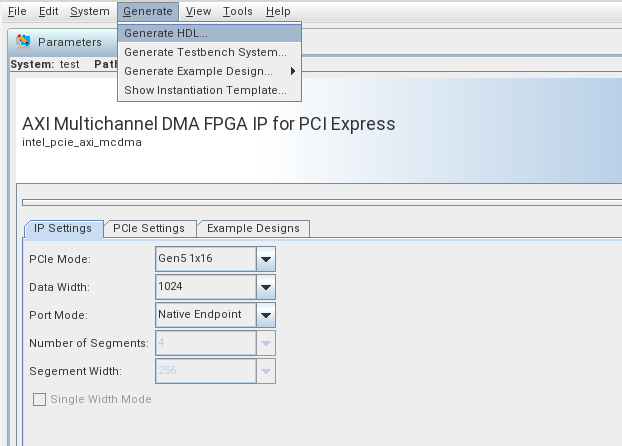Screen dimensions: 622x446
Task: Switch to the Example Designs tab
Action: click(x=253, y=228)
